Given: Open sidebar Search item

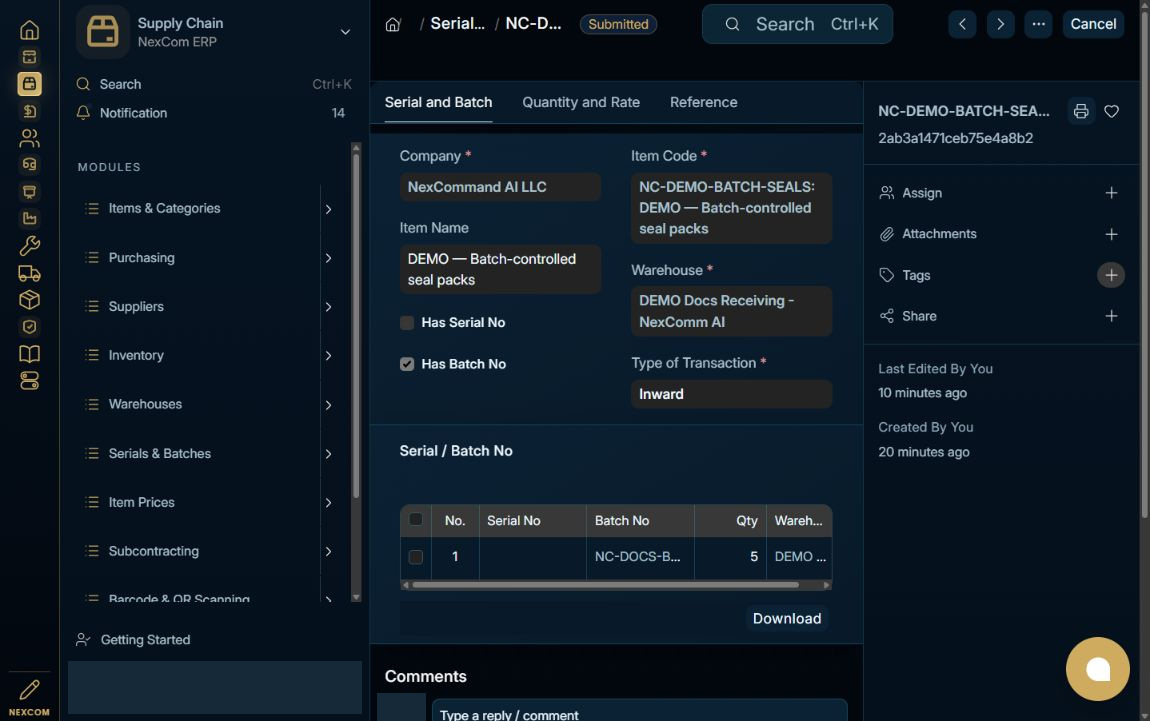Looking at the screenshot, I should [213, 84].
